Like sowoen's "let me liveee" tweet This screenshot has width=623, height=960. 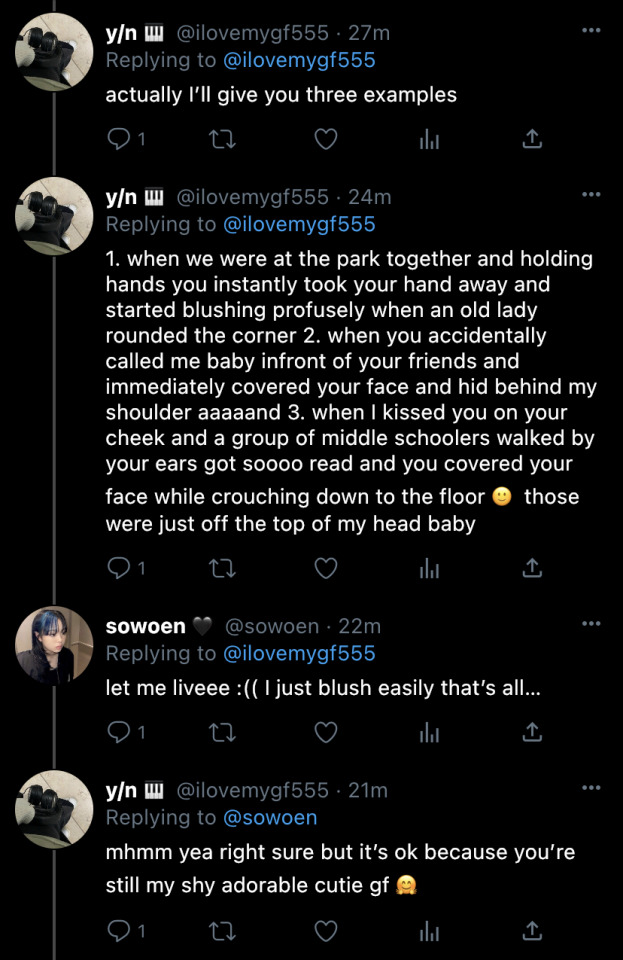[326, 733]
